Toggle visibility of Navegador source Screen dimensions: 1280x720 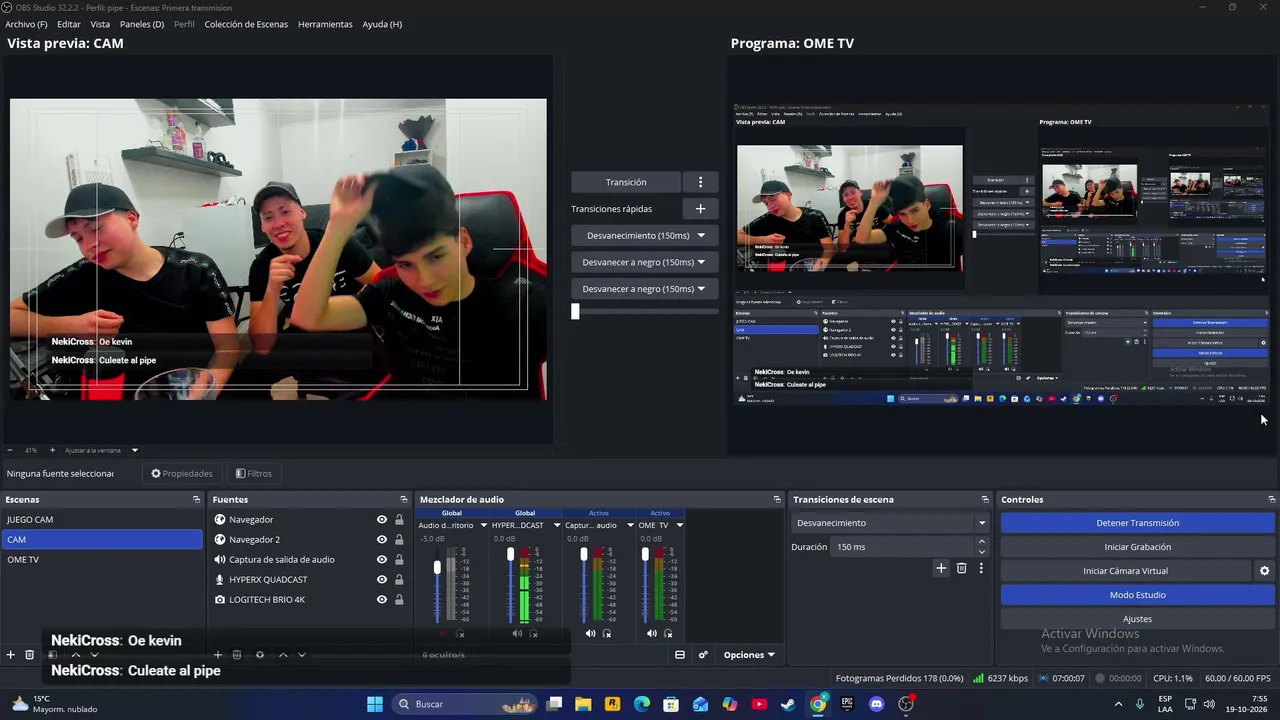(x=381, y=520)
